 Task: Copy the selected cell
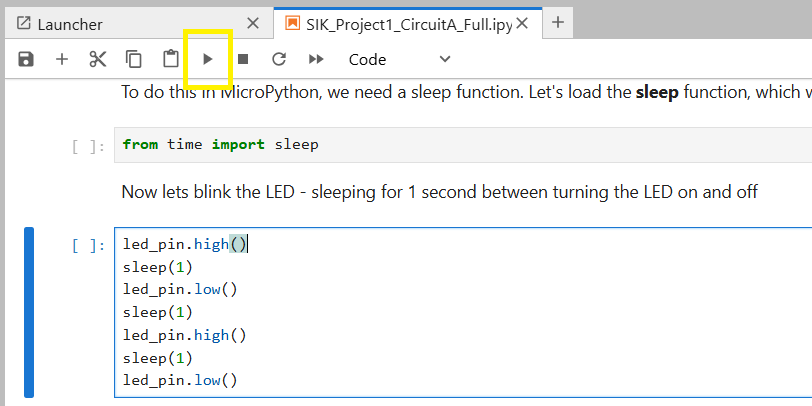pos(133,60)
